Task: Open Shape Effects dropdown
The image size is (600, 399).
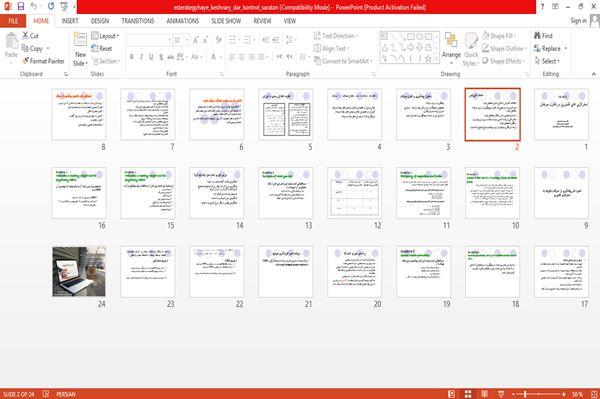Action: pos(504,61)
